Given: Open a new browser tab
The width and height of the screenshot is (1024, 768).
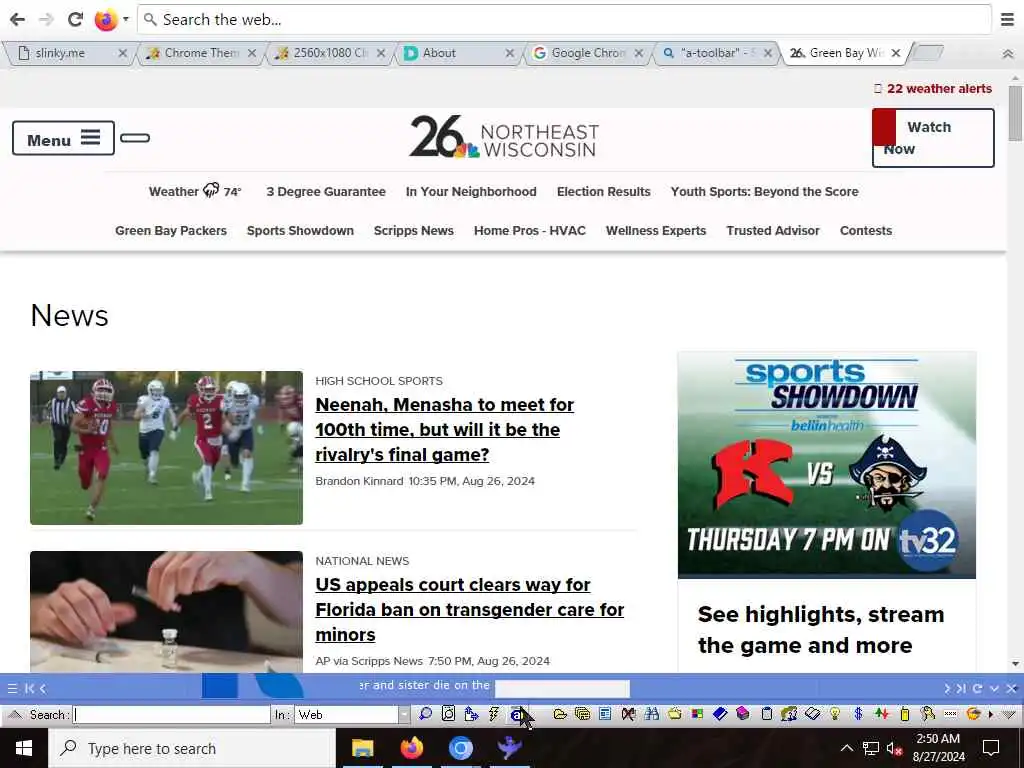Looking at the screenshot, I should point(927,53).
